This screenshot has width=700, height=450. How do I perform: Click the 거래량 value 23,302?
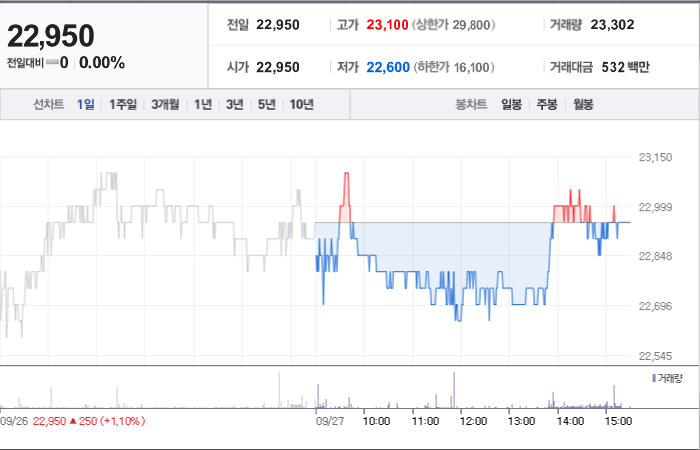pyautogui.click(x=612, y=25)
